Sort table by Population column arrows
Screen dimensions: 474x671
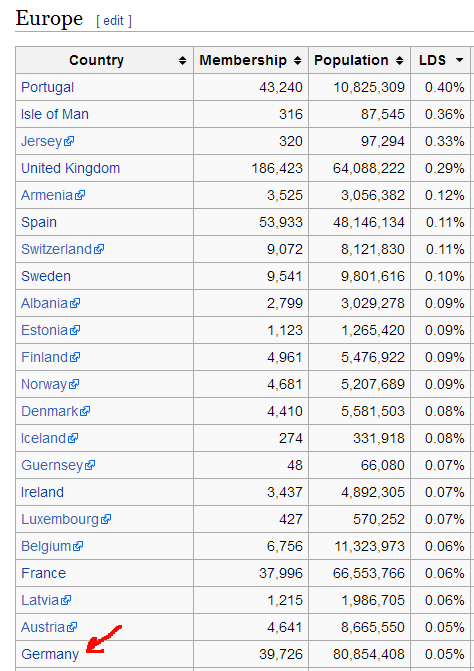pyautogui.click(x=400, y=60)
